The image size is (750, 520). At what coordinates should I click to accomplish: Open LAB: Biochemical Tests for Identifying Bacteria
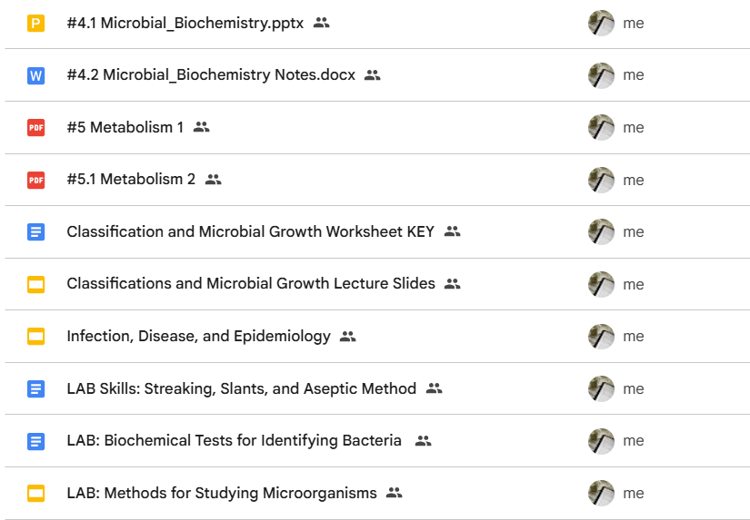pos(234,441)
